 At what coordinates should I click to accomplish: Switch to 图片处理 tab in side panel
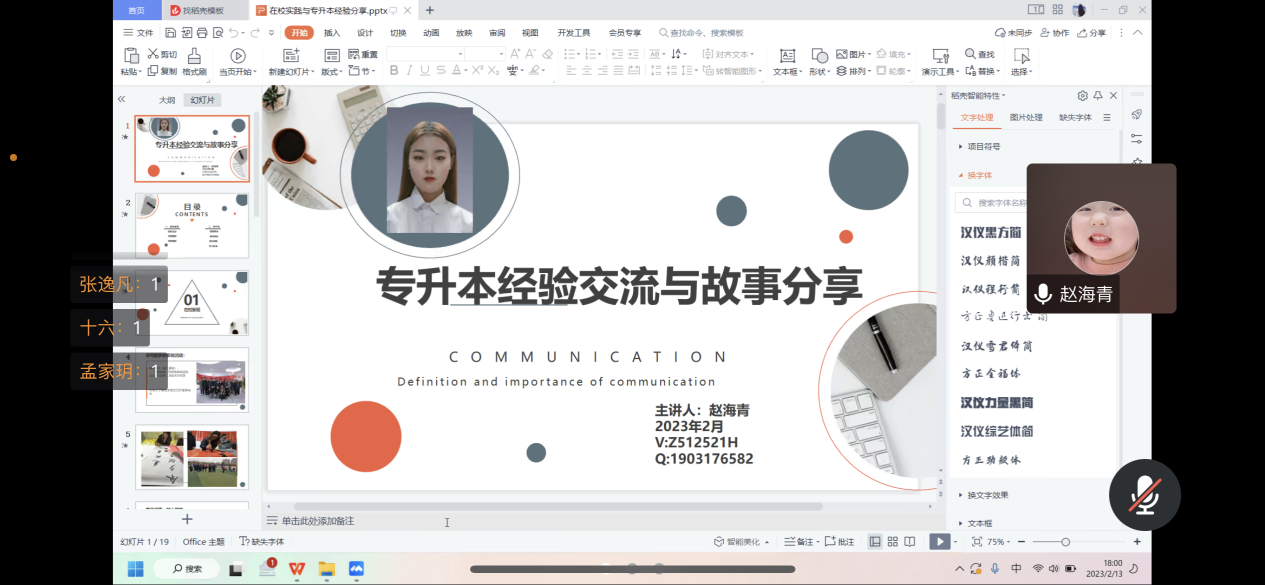(x=1026, y=118)
